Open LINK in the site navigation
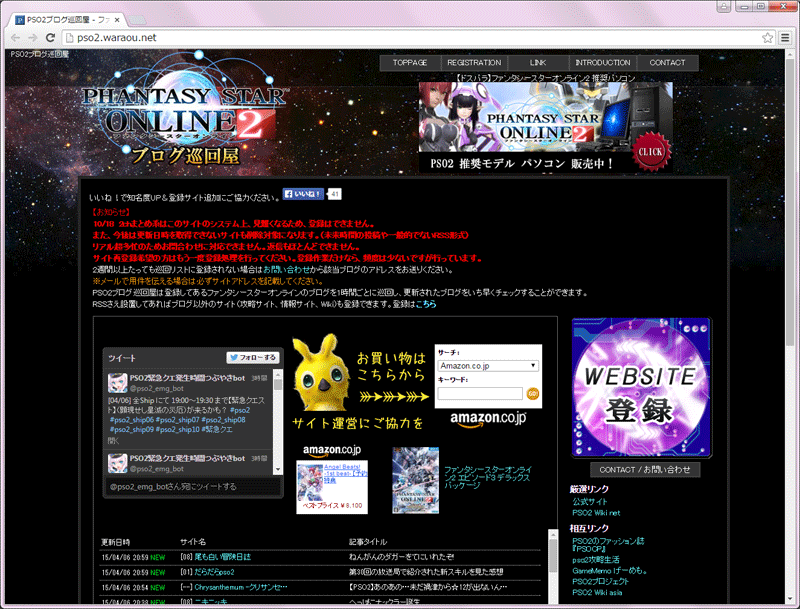 click(538, 63)
